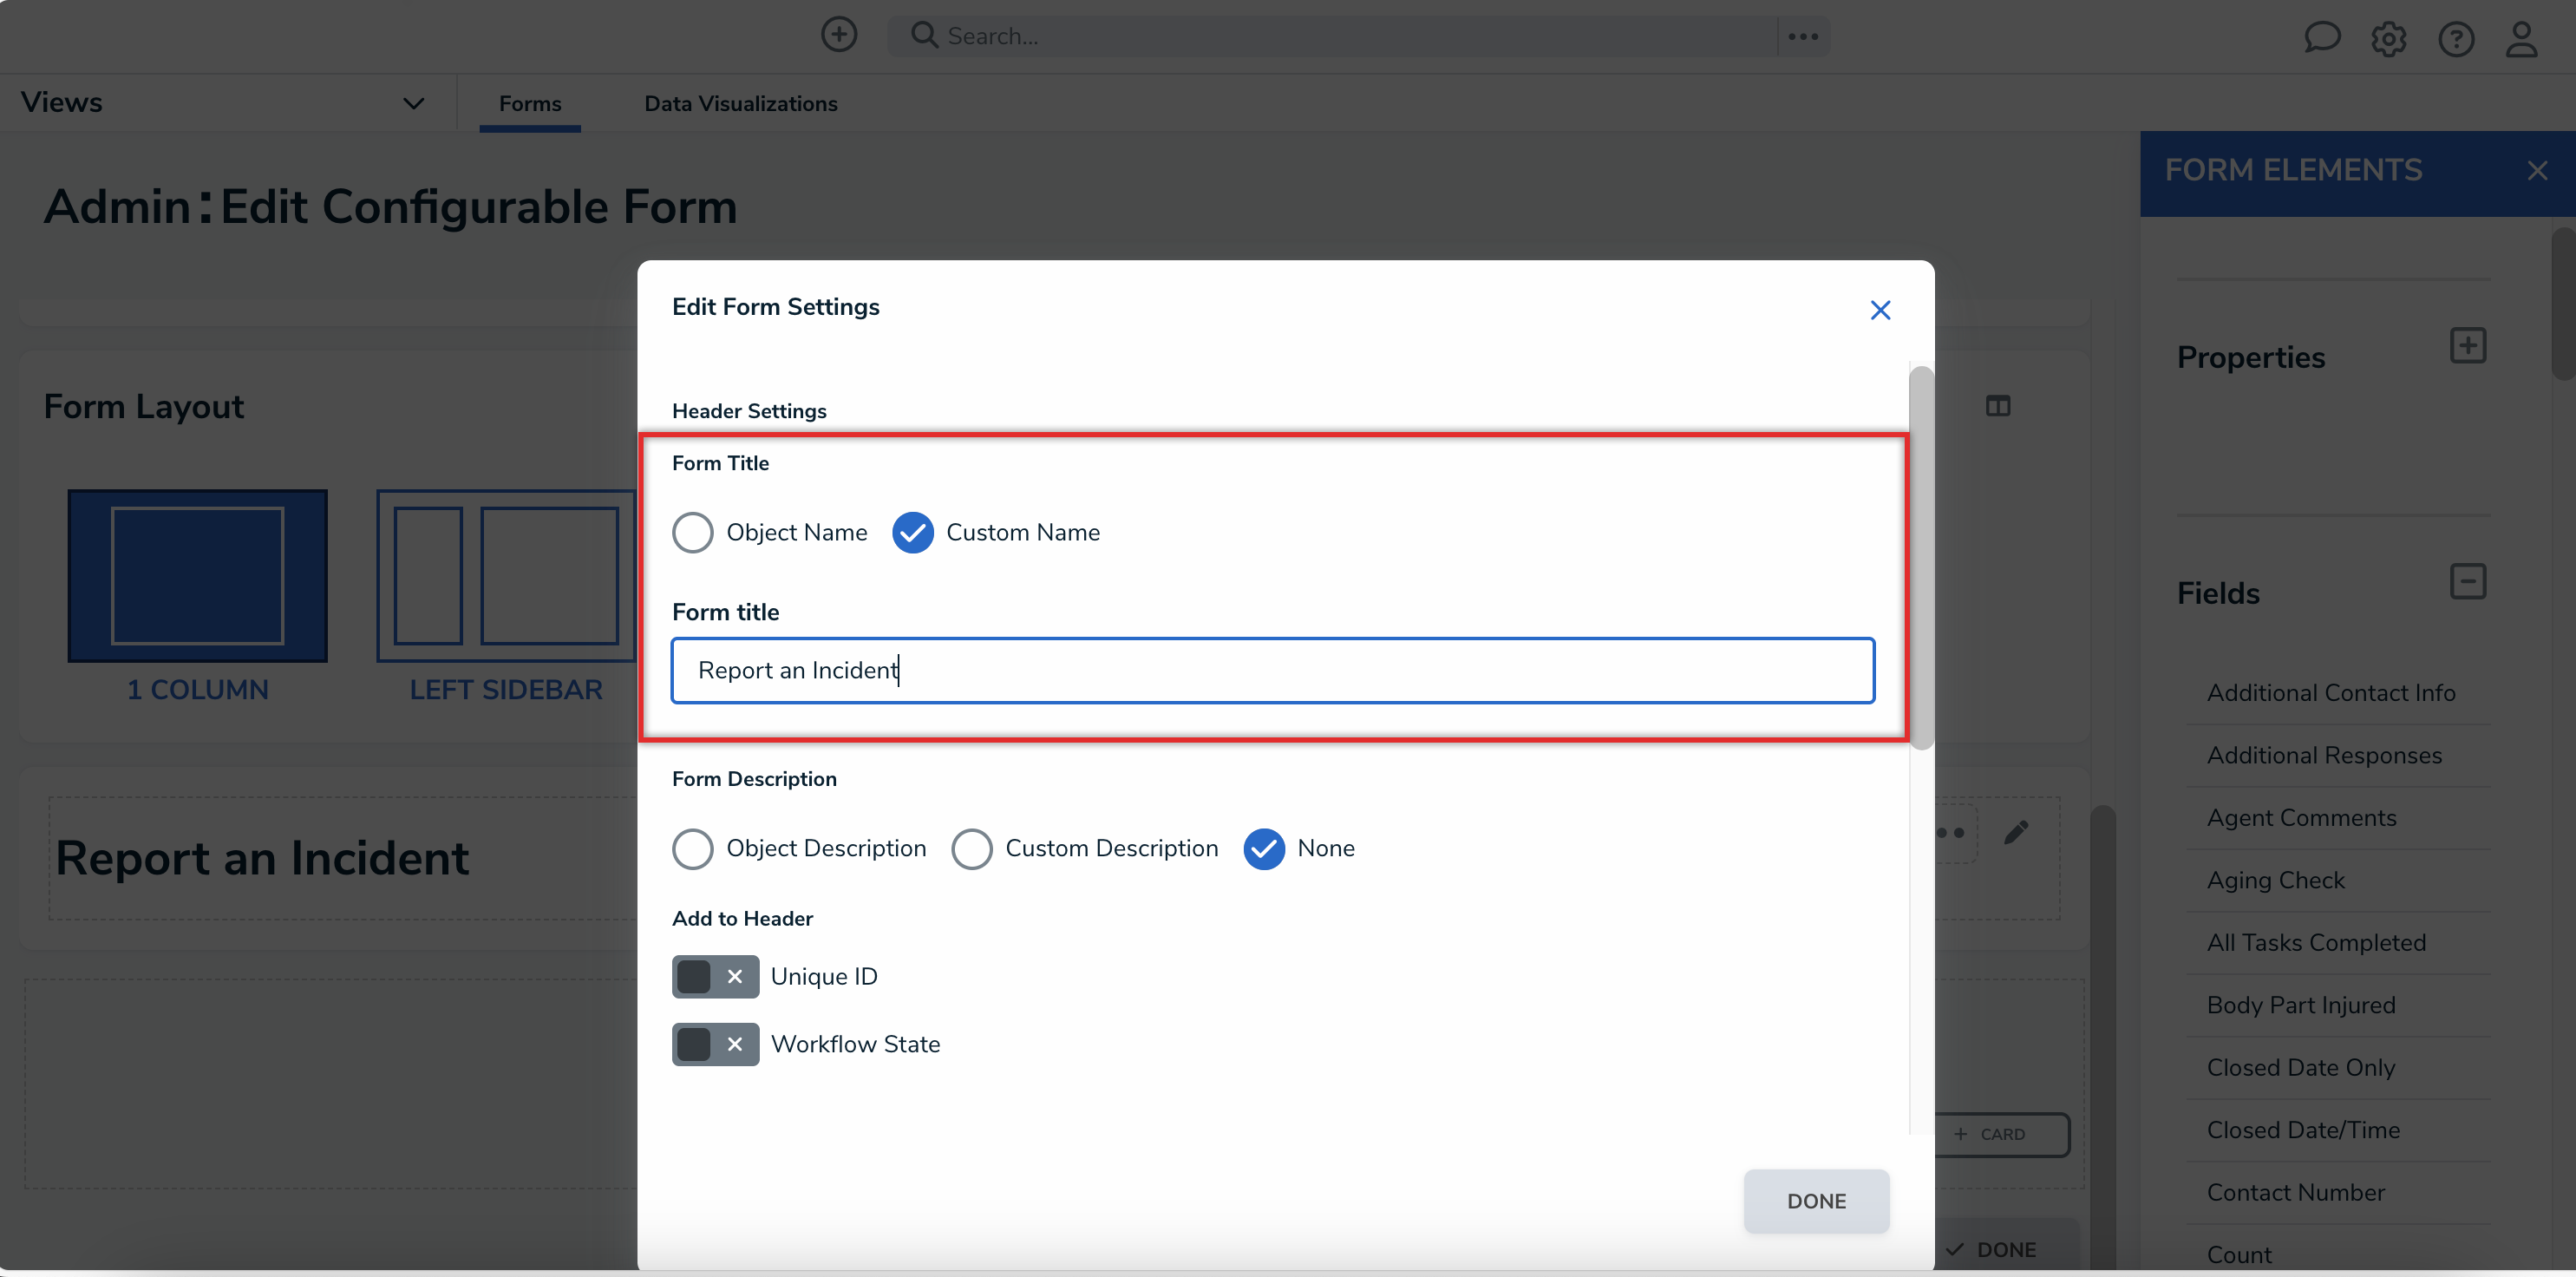Open the chat messages icon
2576x1277 pixels.
(2321, 38)
